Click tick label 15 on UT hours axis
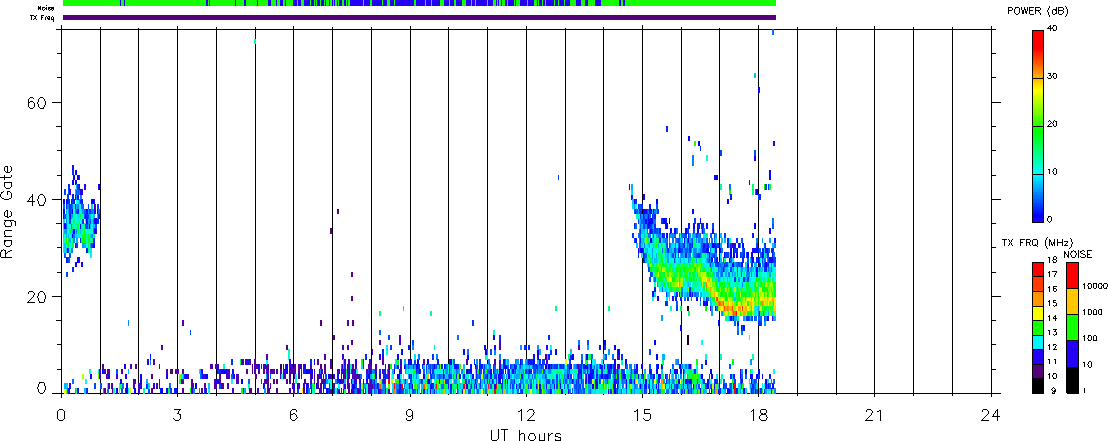 pyautogui.click(x=642, y=415)
